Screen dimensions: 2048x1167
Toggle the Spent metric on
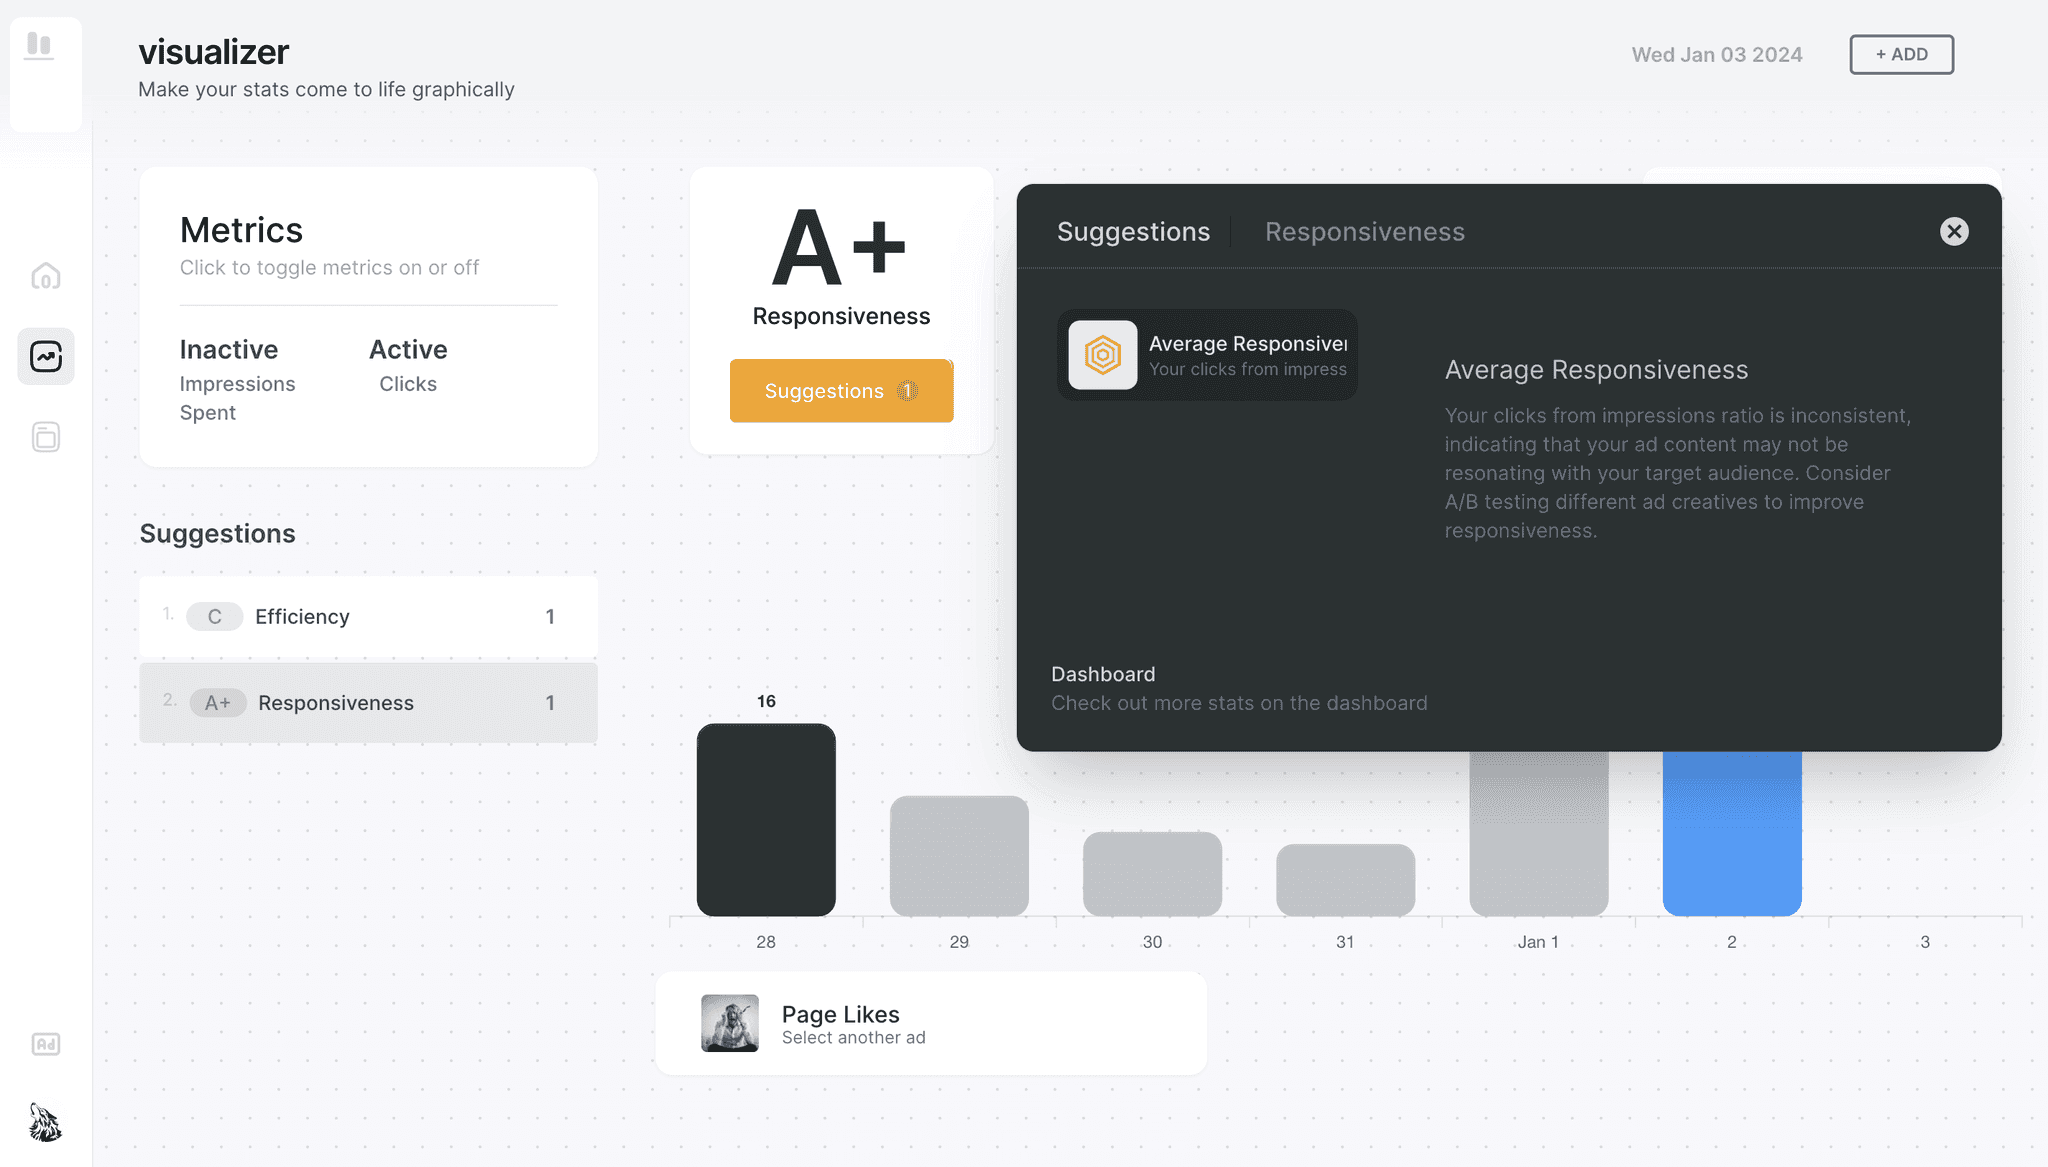tap(207, 413)
